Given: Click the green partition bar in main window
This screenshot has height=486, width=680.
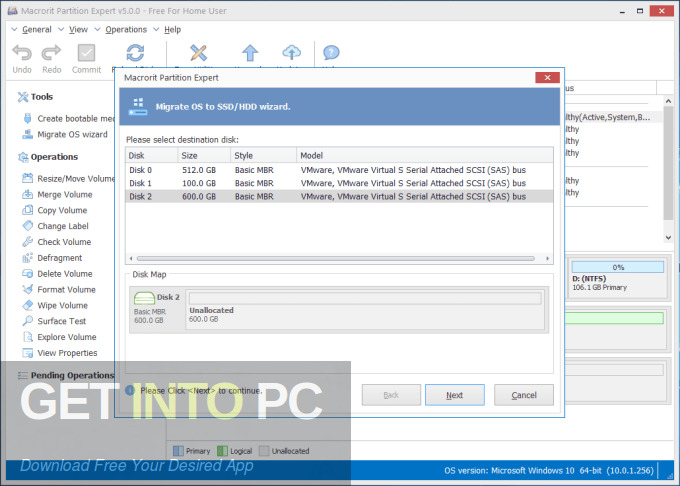Looking at the screenshot, I should 614,318.
